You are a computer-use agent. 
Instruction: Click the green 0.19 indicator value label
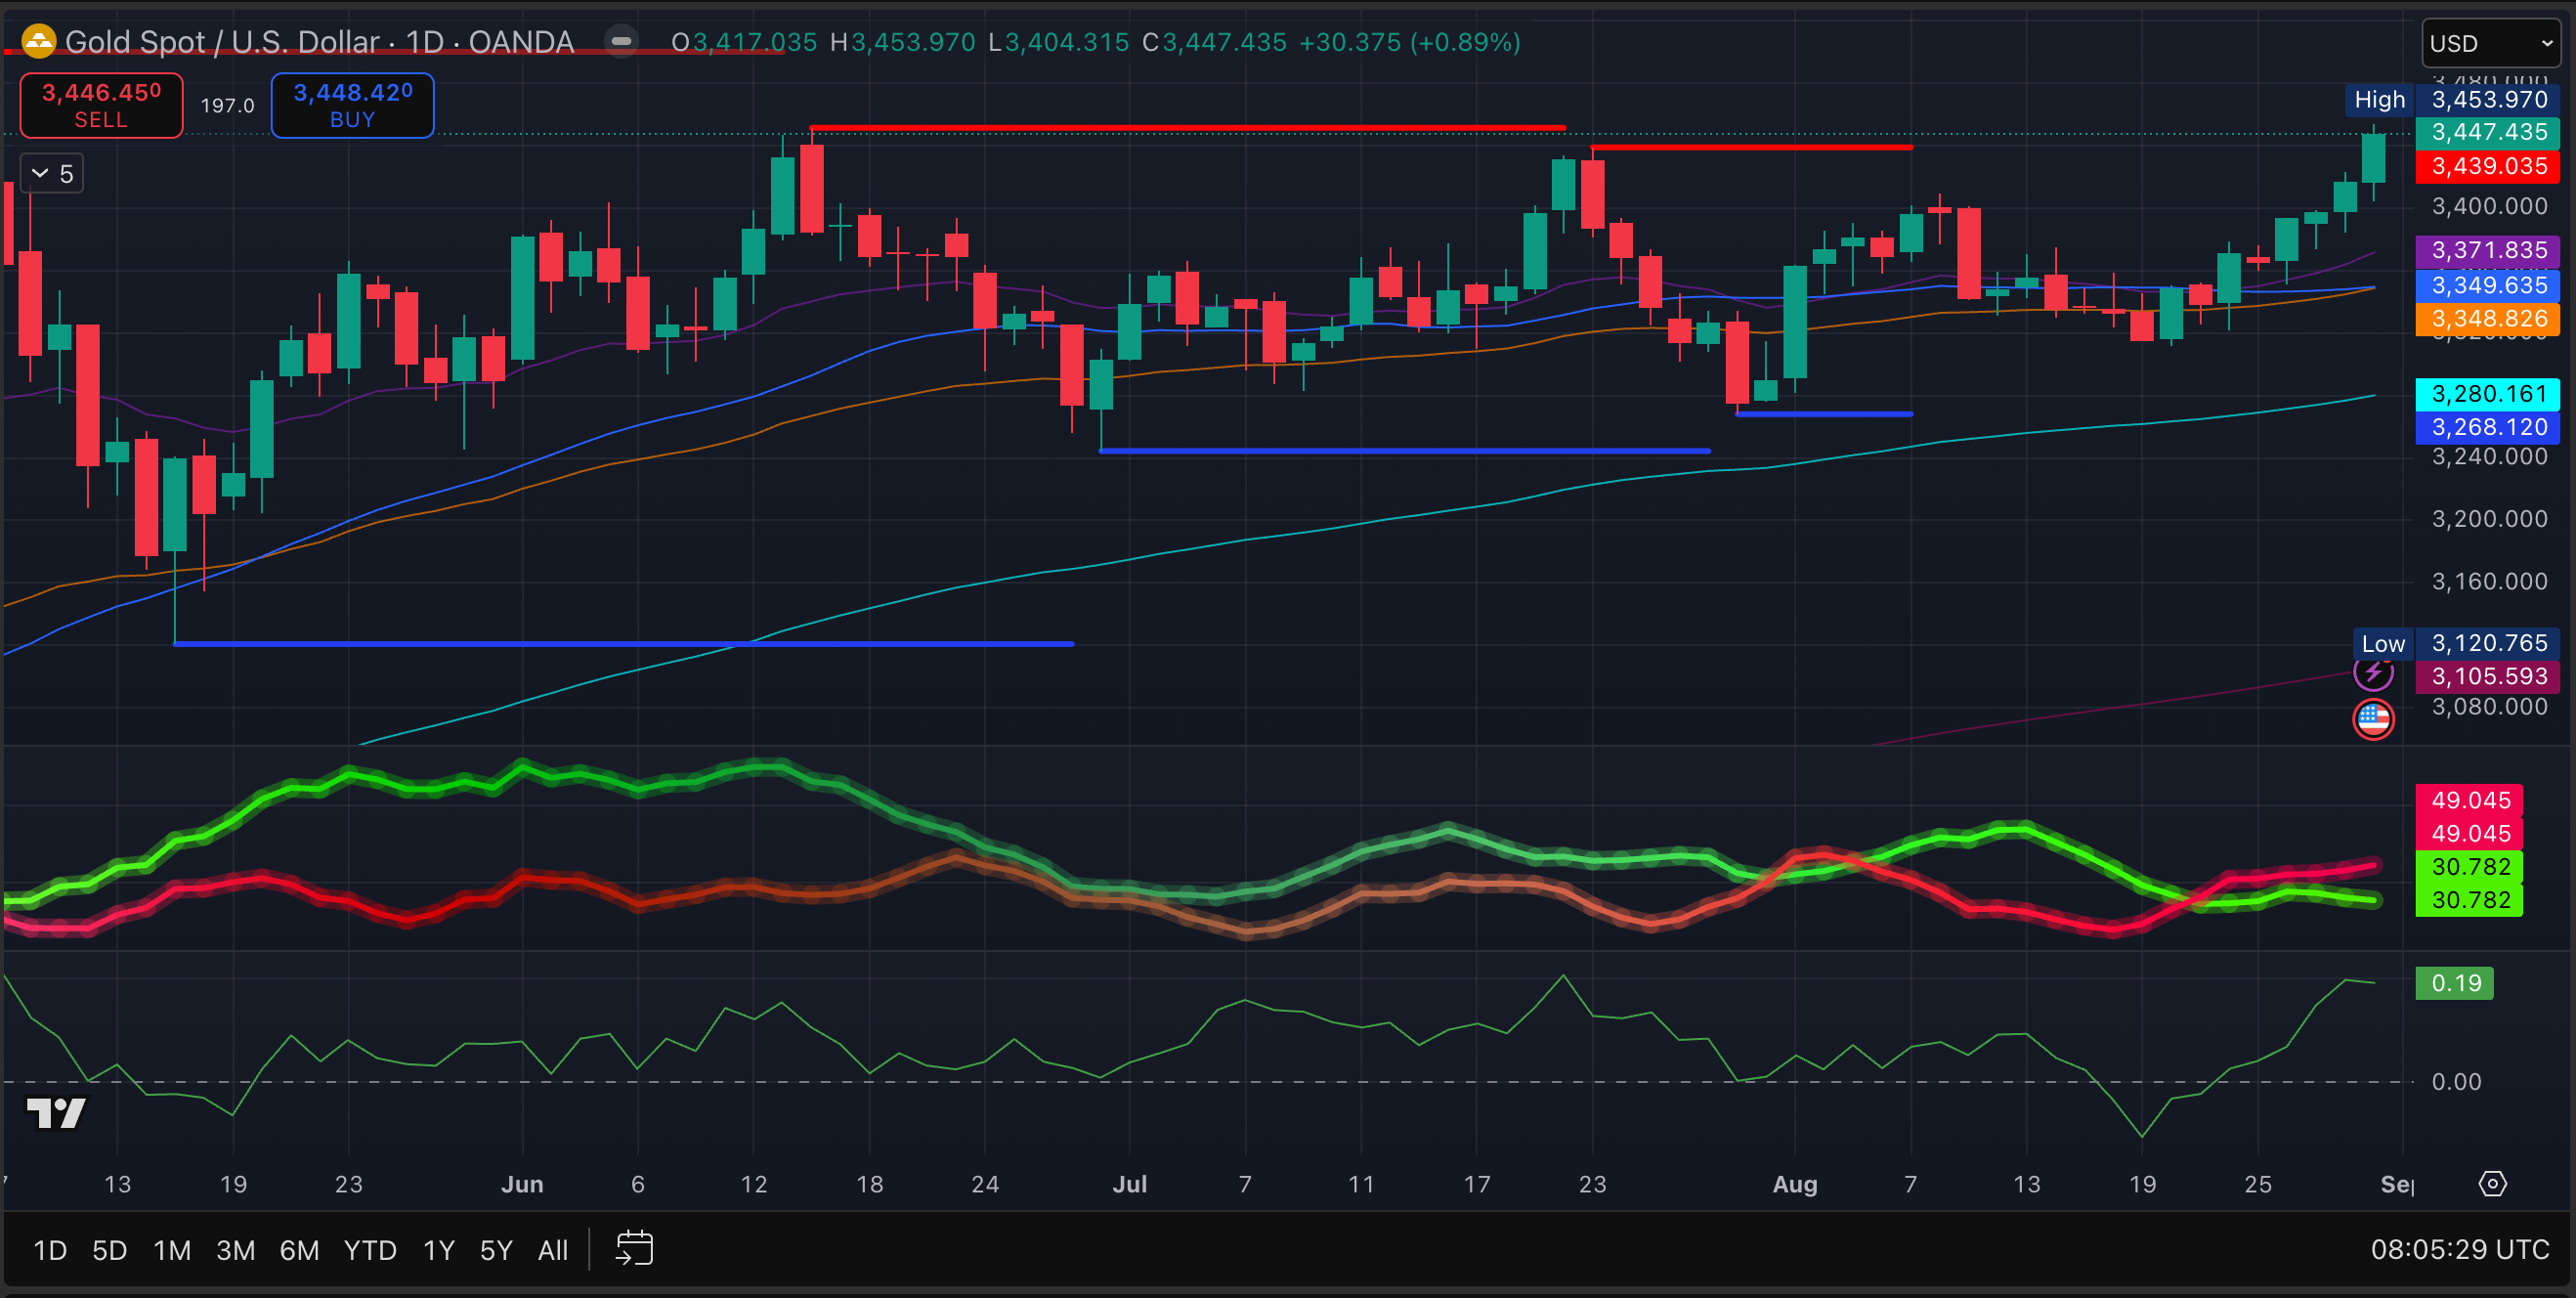click(x=2455, y=983)
